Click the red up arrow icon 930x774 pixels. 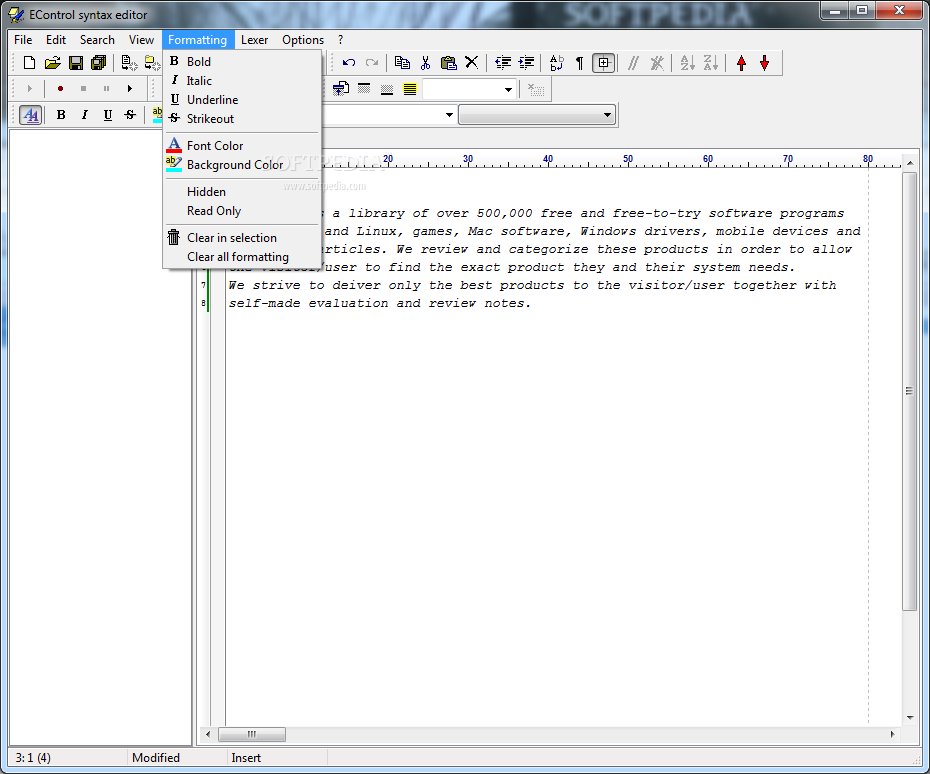741,62
